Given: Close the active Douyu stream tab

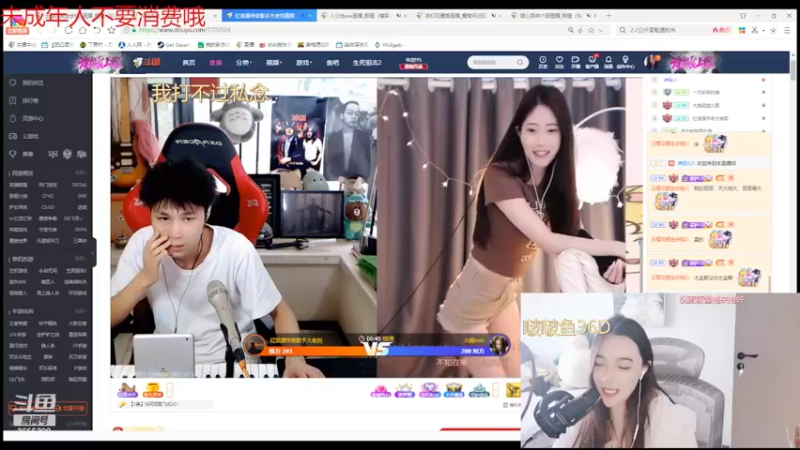Looking at the screenshot, I should point(309,16).
